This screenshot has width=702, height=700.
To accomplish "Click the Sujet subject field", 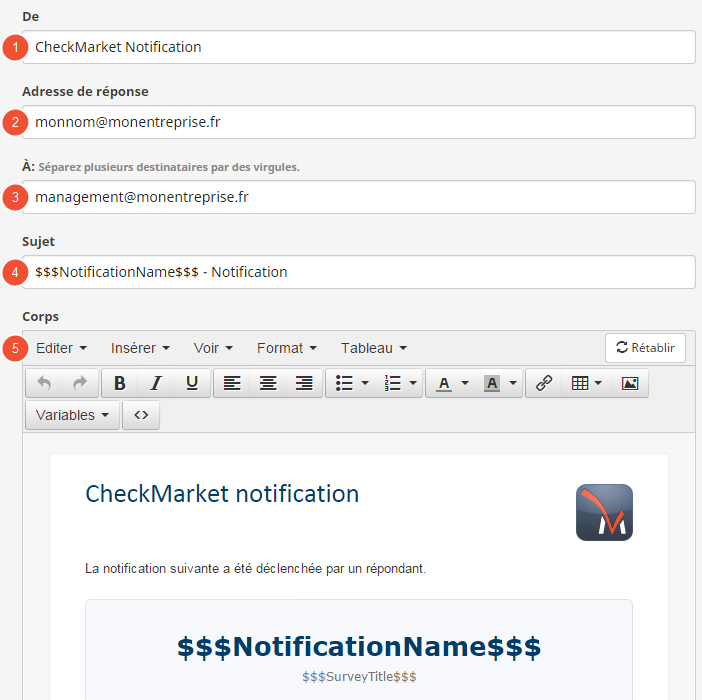I will click(359, 272).
